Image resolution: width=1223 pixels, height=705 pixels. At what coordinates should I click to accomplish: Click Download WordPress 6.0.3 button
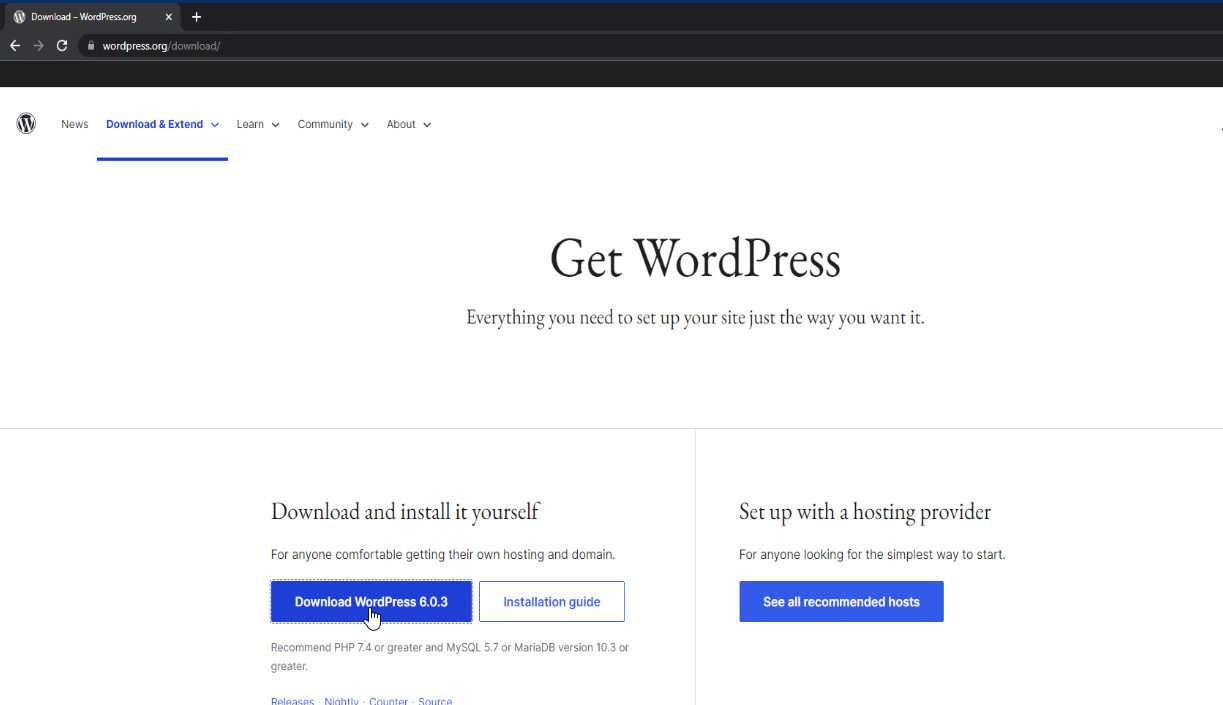(371, 601)
